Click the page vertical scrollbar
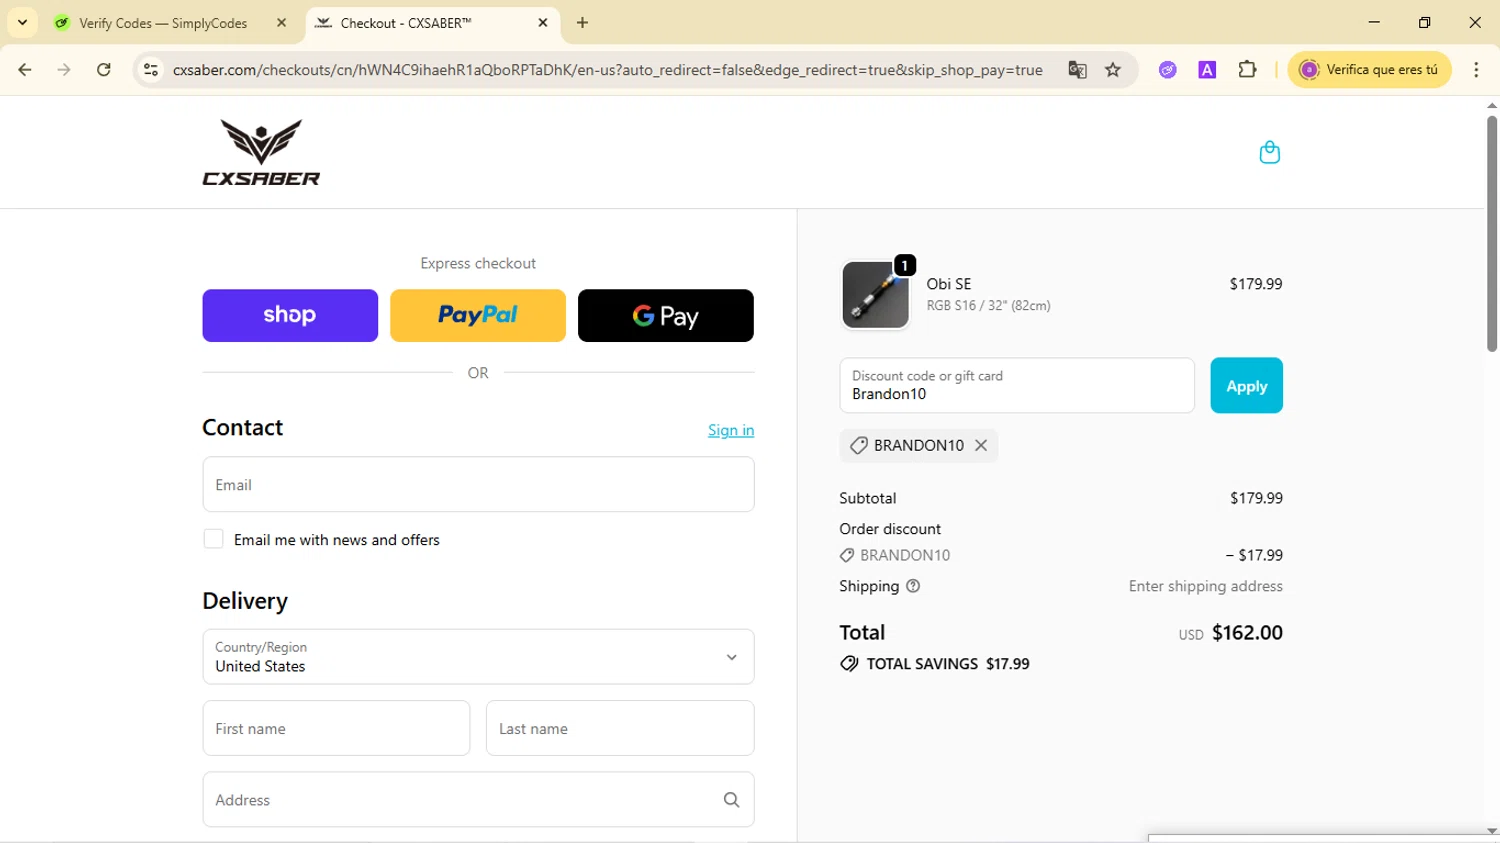The image size is (1500, 843). [1492, 234]
